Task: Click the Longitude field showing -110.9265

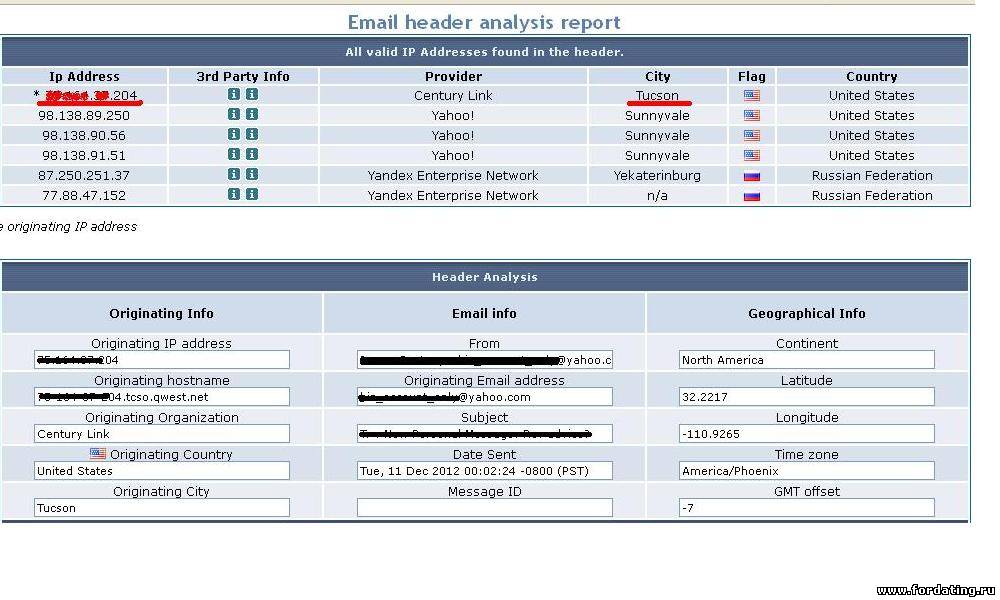Action: click(806, 434)
